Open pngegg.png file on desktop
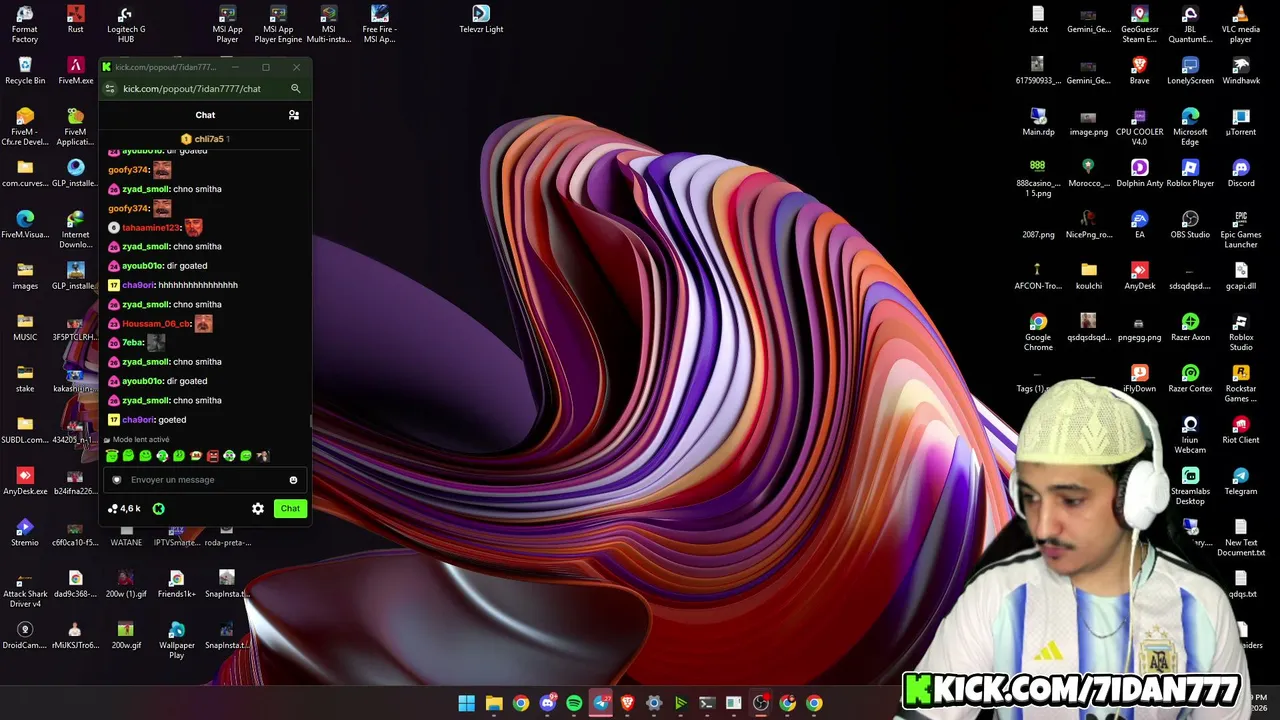This screenshot has height=720, width=1280. click(x=1139, y=327)
